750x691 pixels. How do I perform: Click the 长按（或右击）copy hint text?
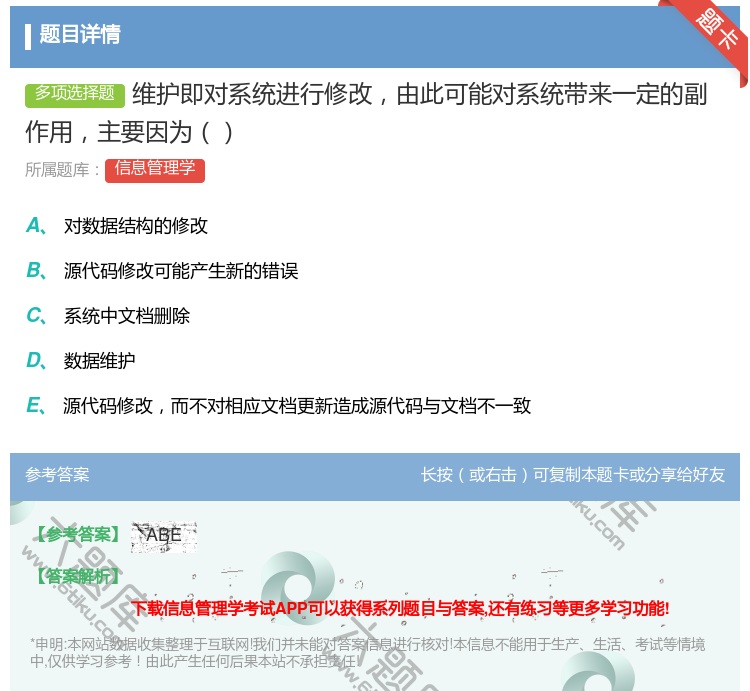pyautogui.click(x=573, y=475)
